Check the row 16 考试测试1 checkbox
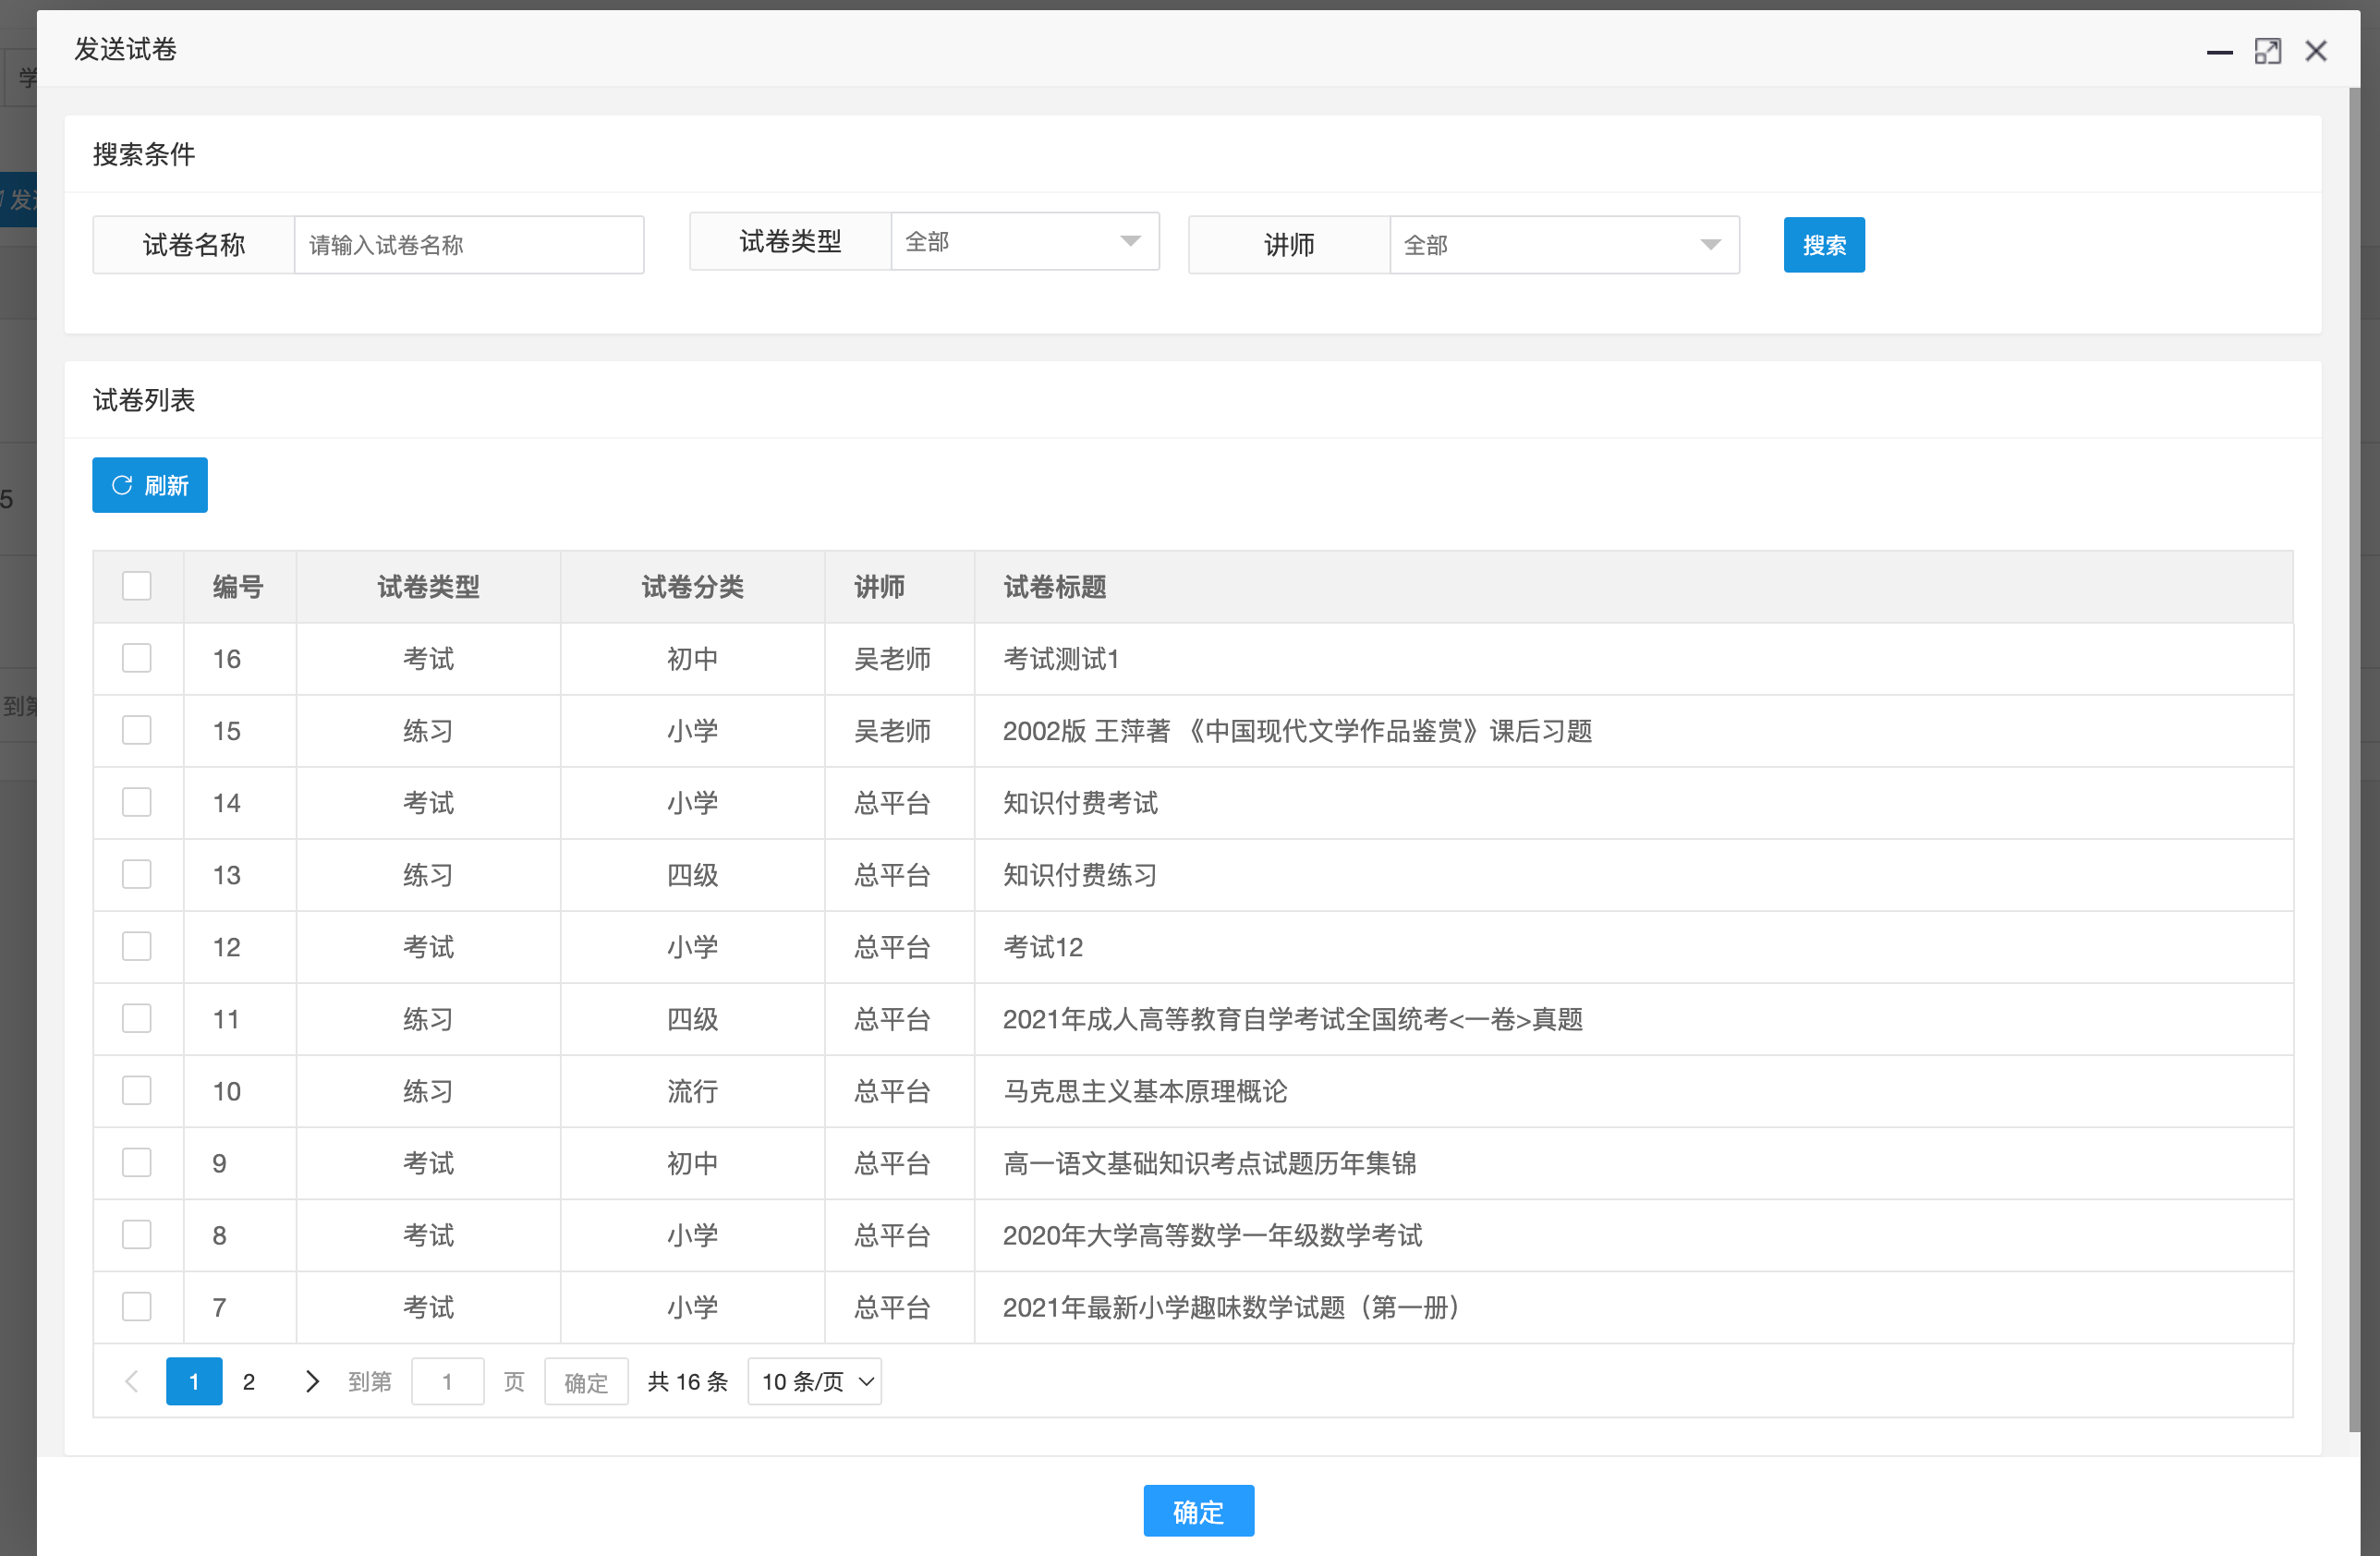2380x1556 pixels. 137,658
